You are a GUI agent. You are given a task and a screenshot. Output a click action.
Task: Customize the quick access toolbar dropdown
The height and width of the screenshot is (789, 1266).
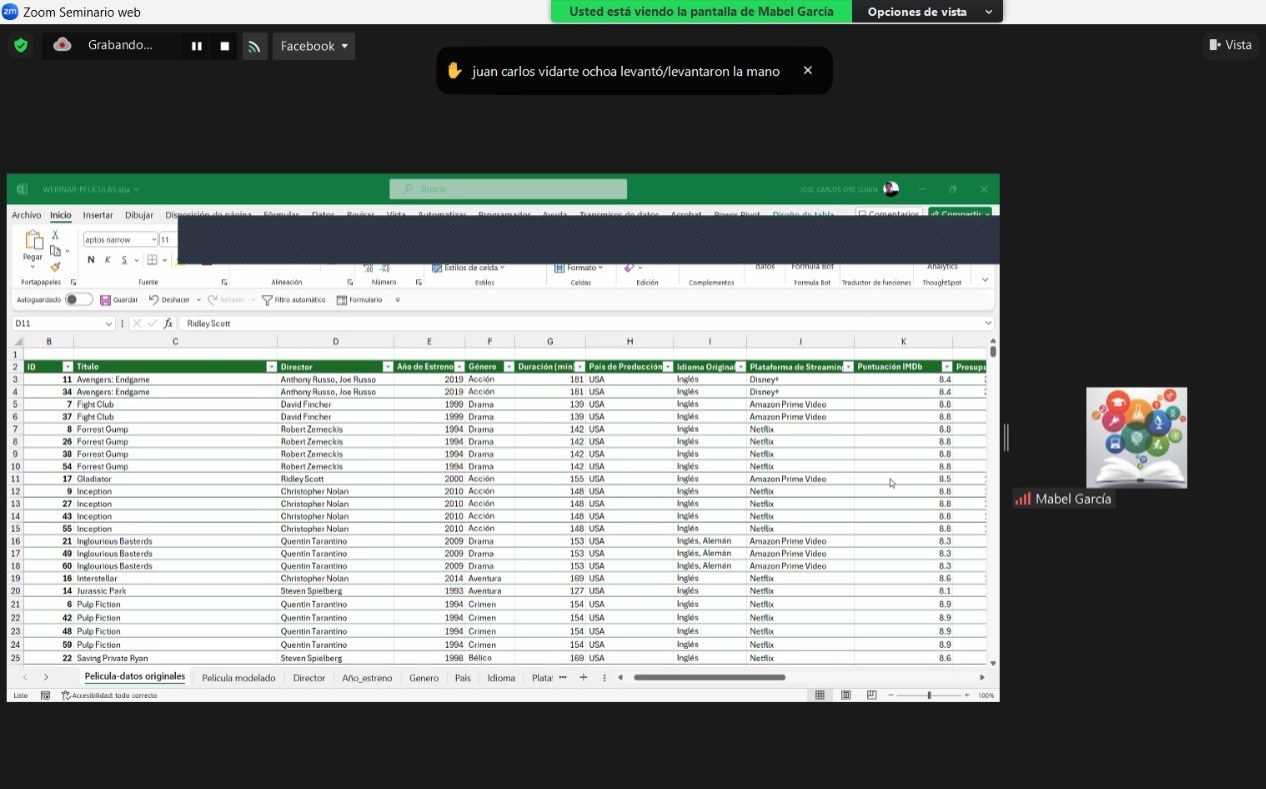coord(398,300)
